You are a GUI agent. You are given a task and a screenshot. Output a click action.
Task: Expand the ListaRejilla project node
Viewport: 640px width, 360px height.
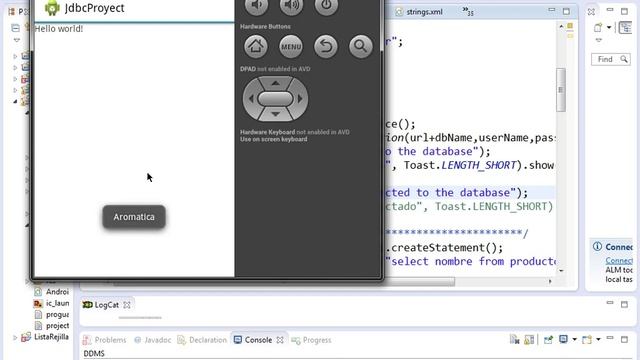click(16, 337)
